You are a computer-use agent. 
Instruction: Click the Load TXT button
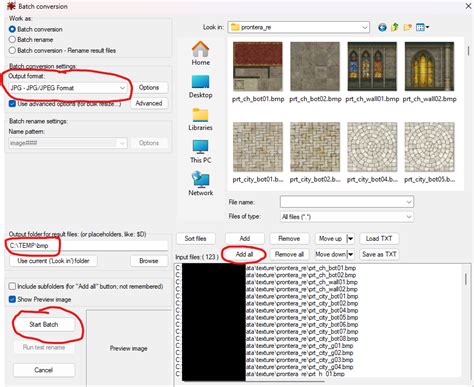[379, 239]
